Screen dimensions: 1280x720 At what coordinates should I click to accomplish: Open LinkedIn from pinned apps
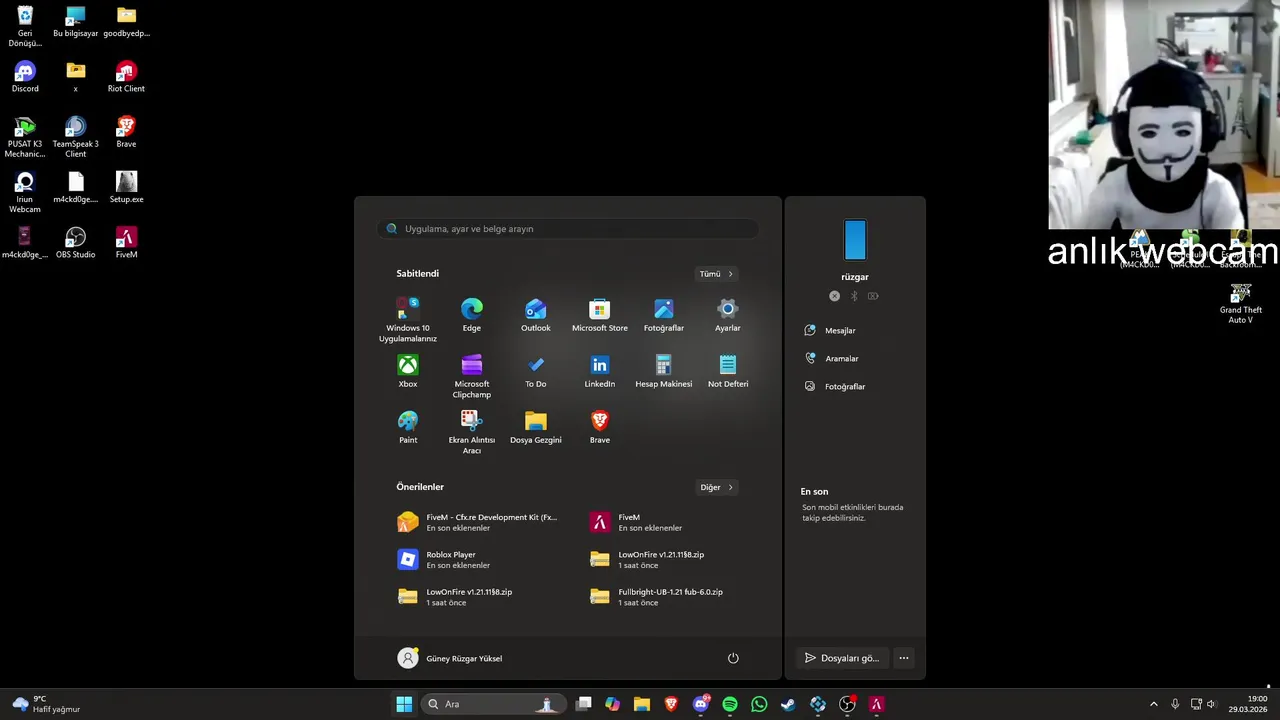click(x=599, y=371)
